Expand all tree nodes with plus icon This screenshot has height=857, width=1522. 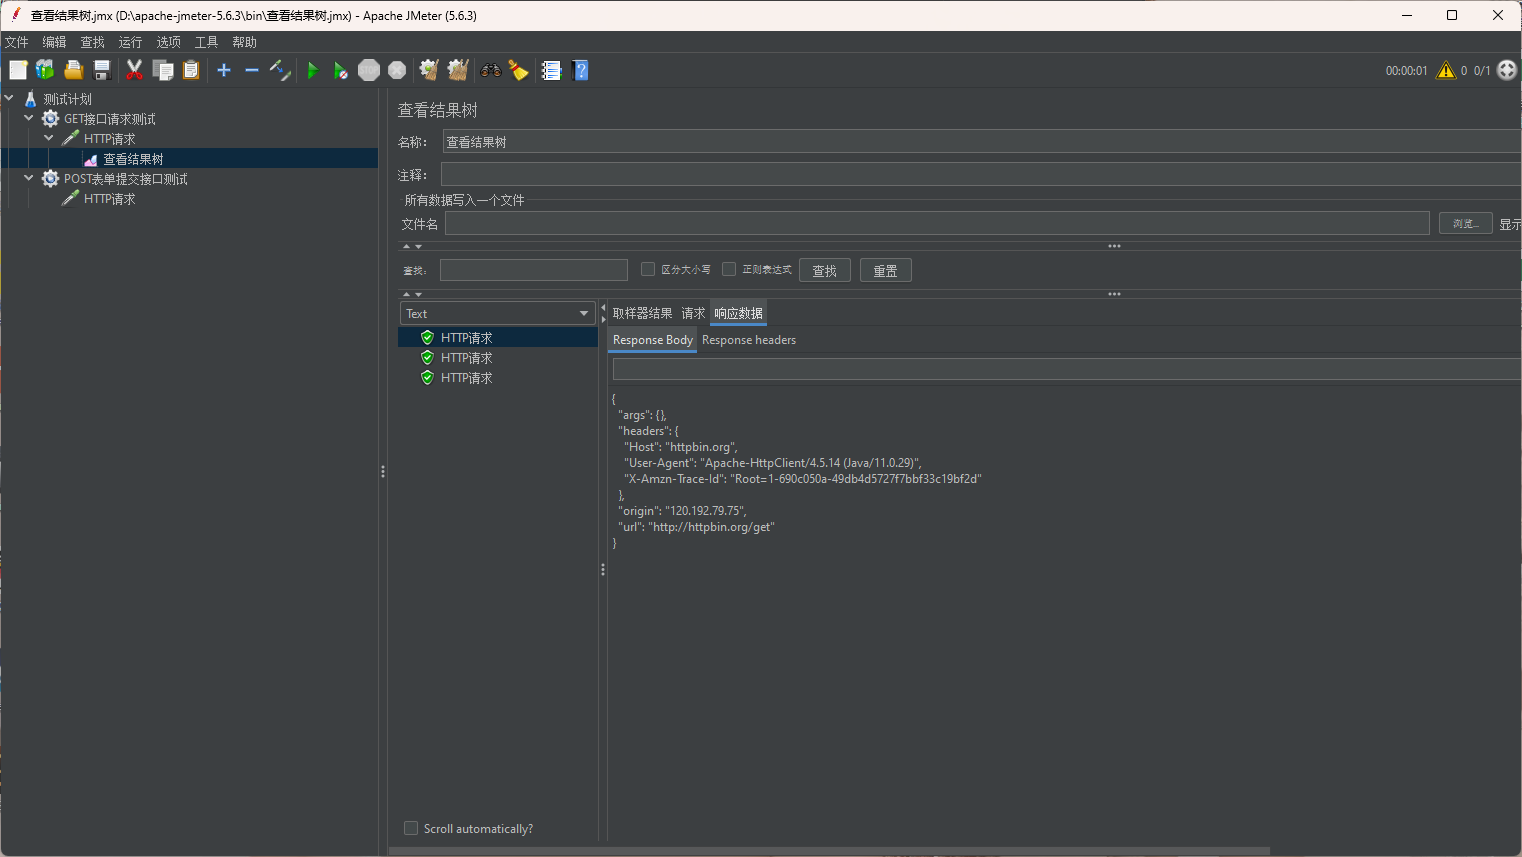pos(224,70)
